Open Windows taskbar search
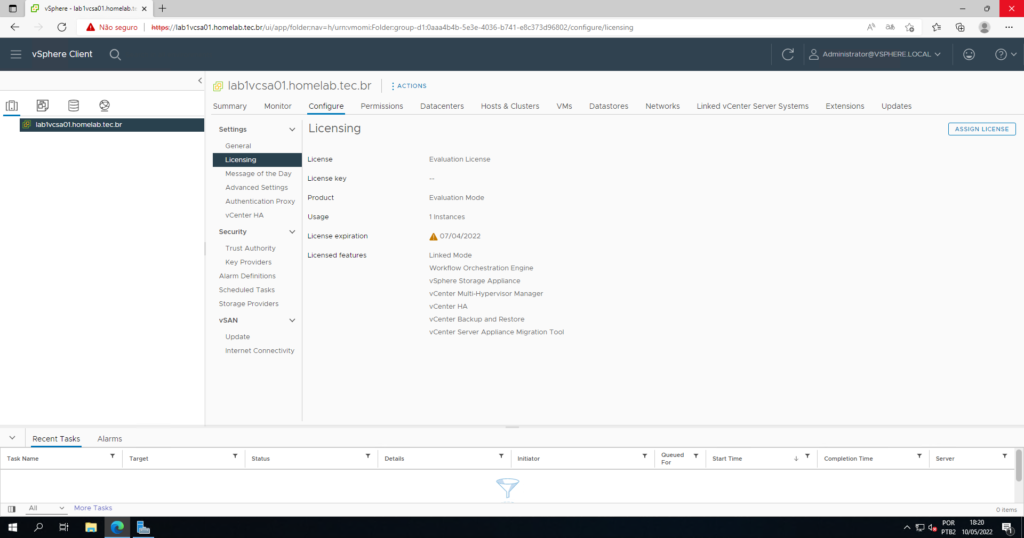Image resolution: width=1024 pixels, height=538 pixels. (x=39, y=528)
